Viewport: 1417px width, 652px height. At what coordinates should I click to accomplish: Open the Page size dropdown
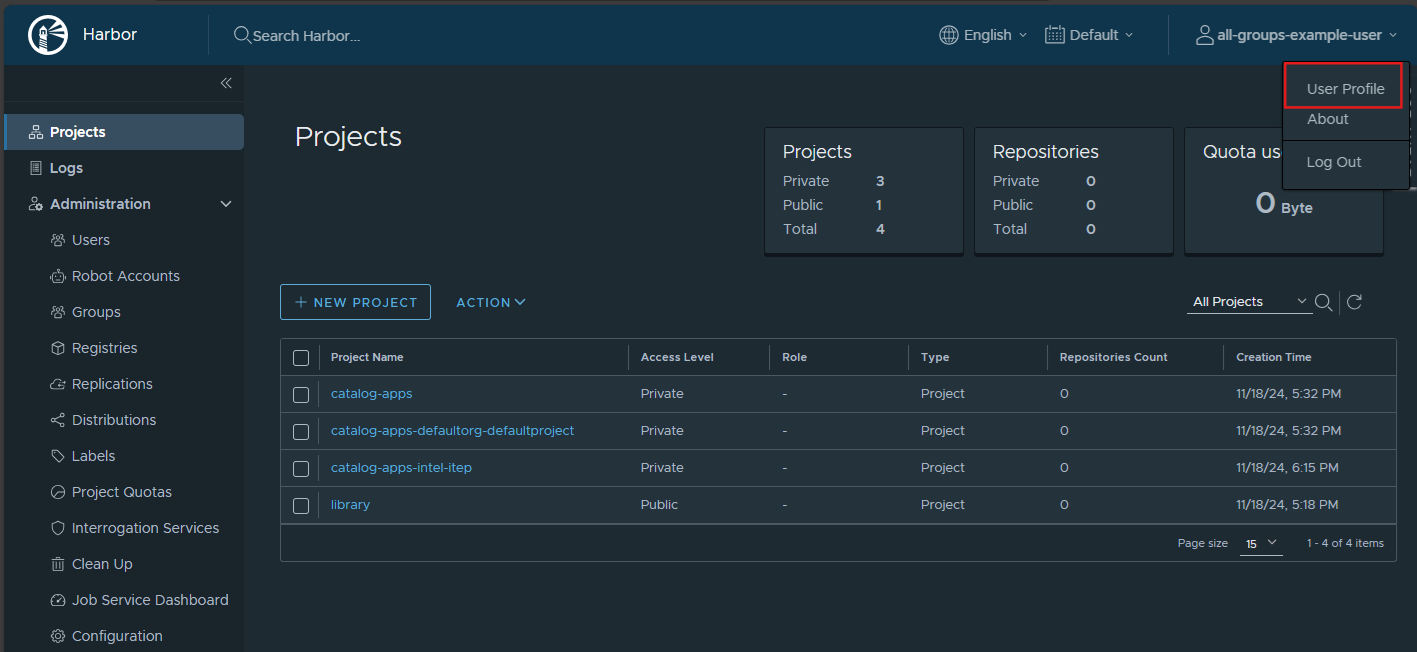pyautogui.click(x=1261, y=543)
